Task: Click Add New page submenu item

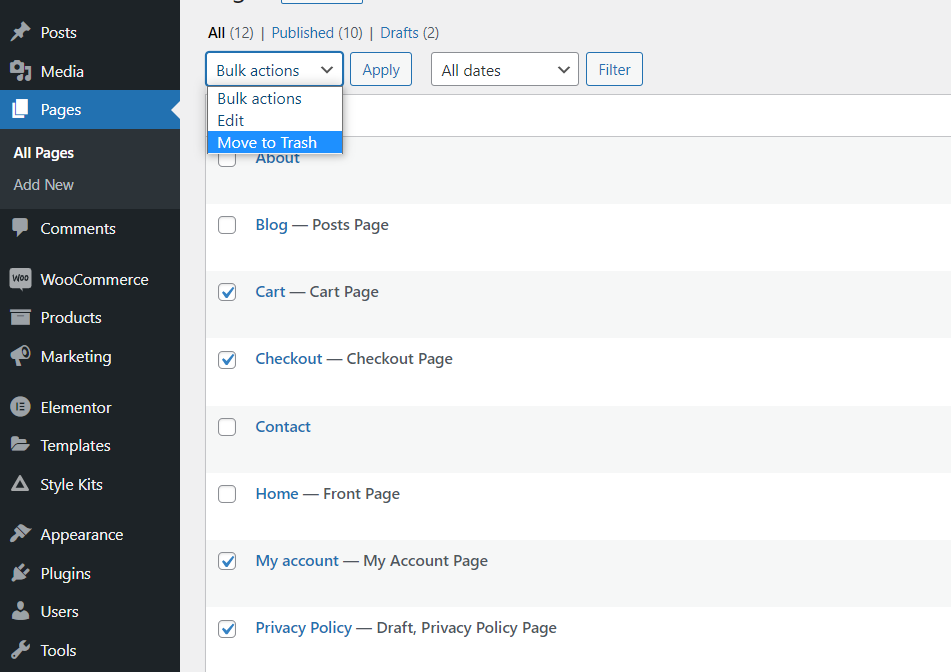Action: point(44,185)
